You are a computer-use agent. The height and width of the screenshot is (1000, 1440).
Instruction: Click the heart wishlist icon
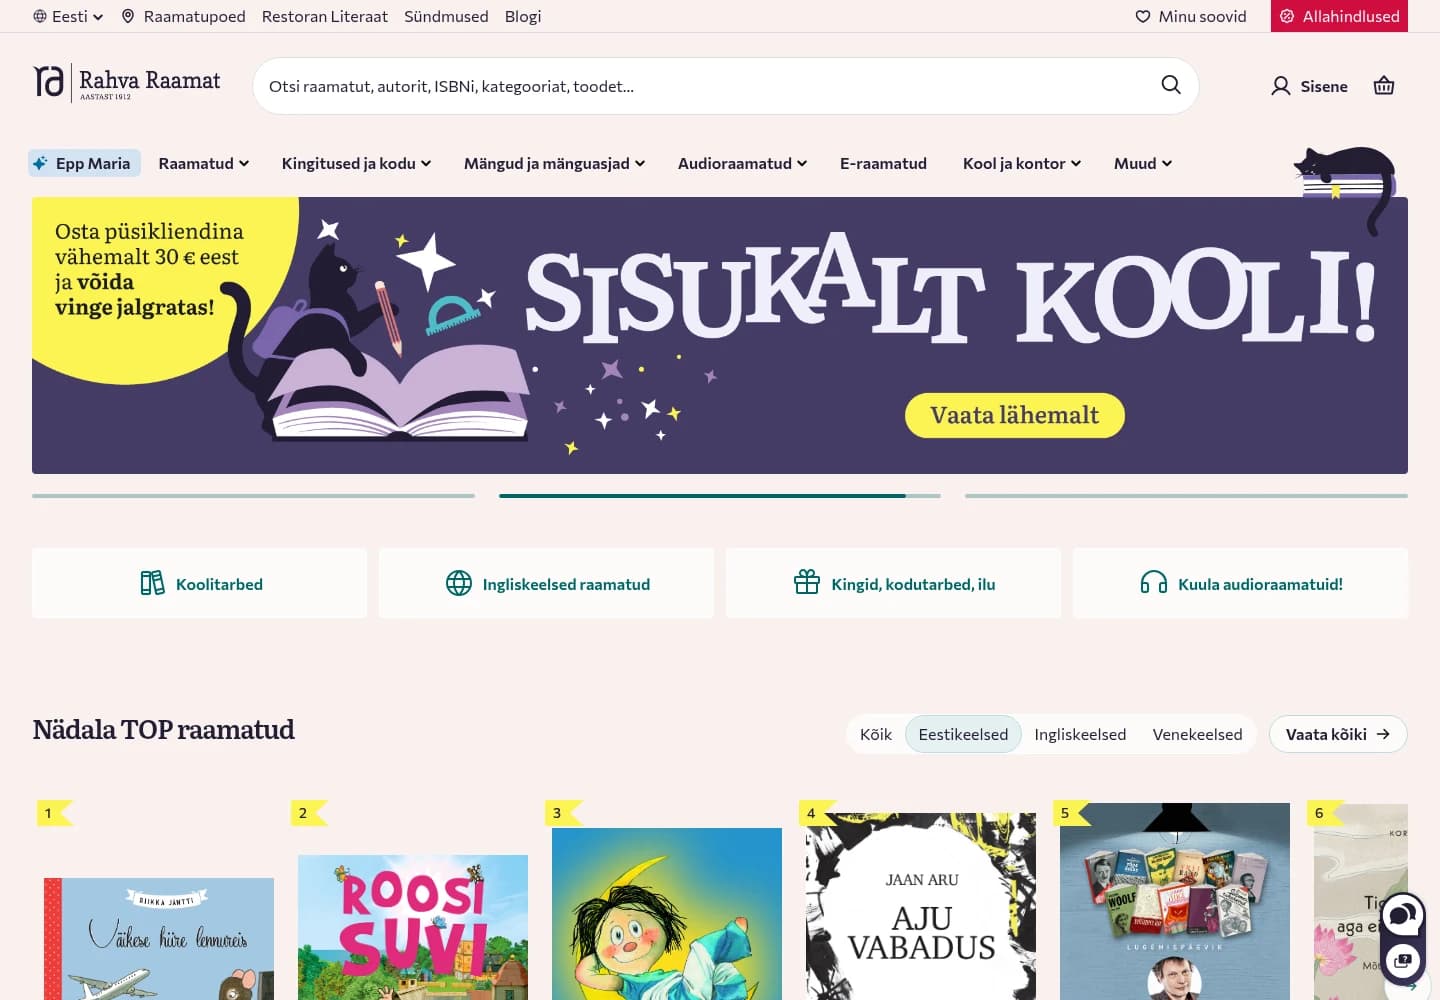(1143, 16)
